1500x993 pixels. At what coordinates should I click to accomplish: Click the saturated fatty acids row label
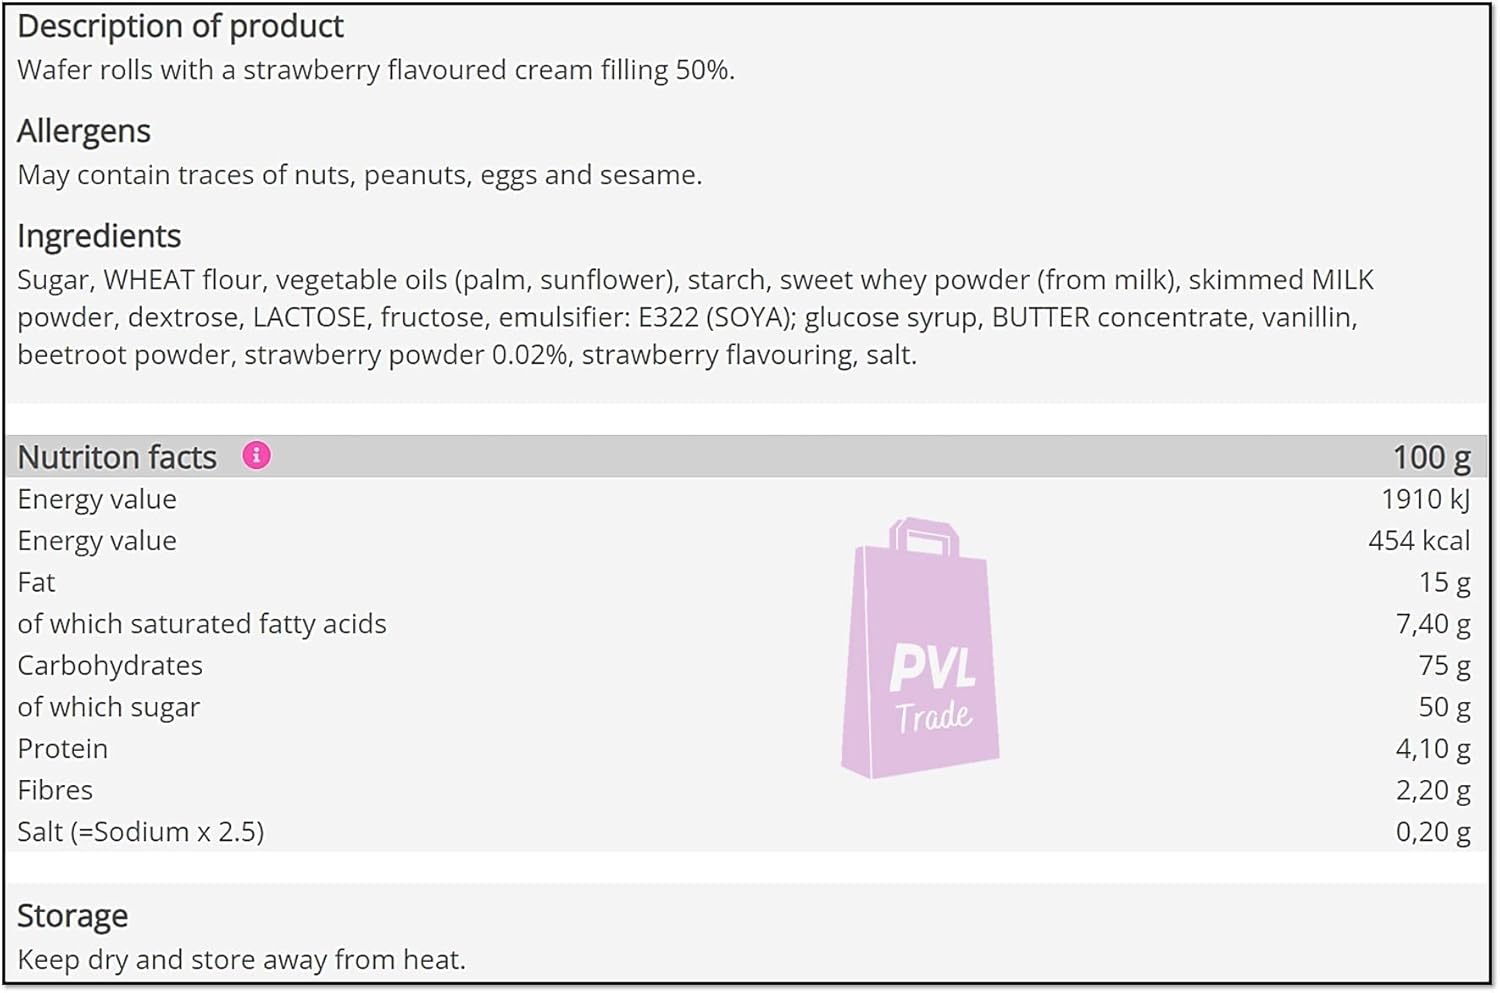click(x=202, y=624)
